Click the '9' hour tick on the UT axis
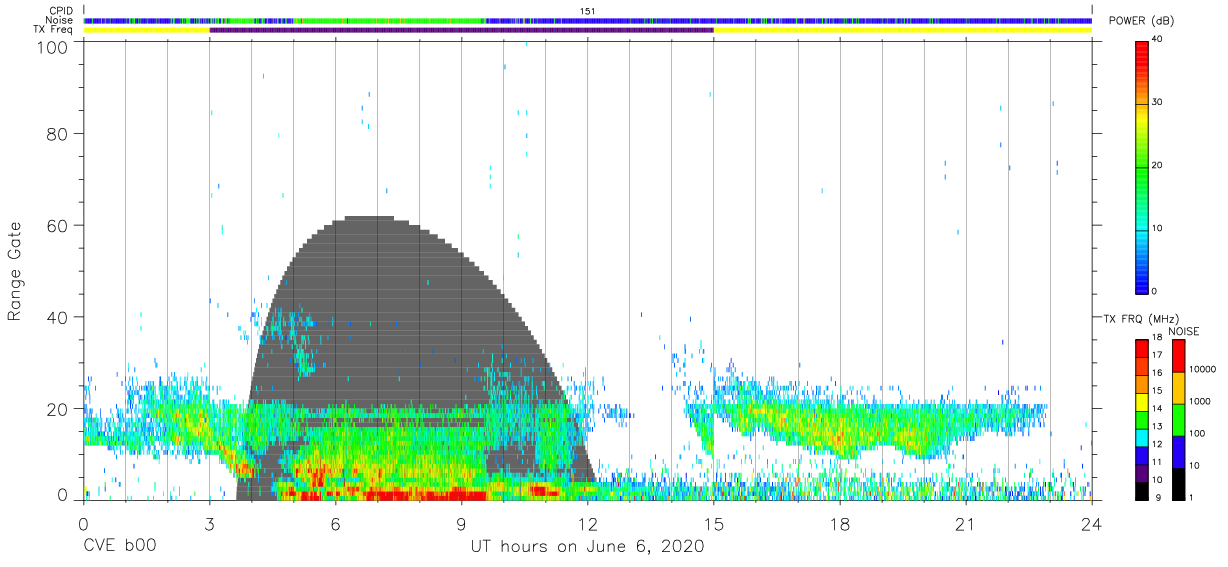This screenshot has width=1228, height=567. click(x=461, y=524)
